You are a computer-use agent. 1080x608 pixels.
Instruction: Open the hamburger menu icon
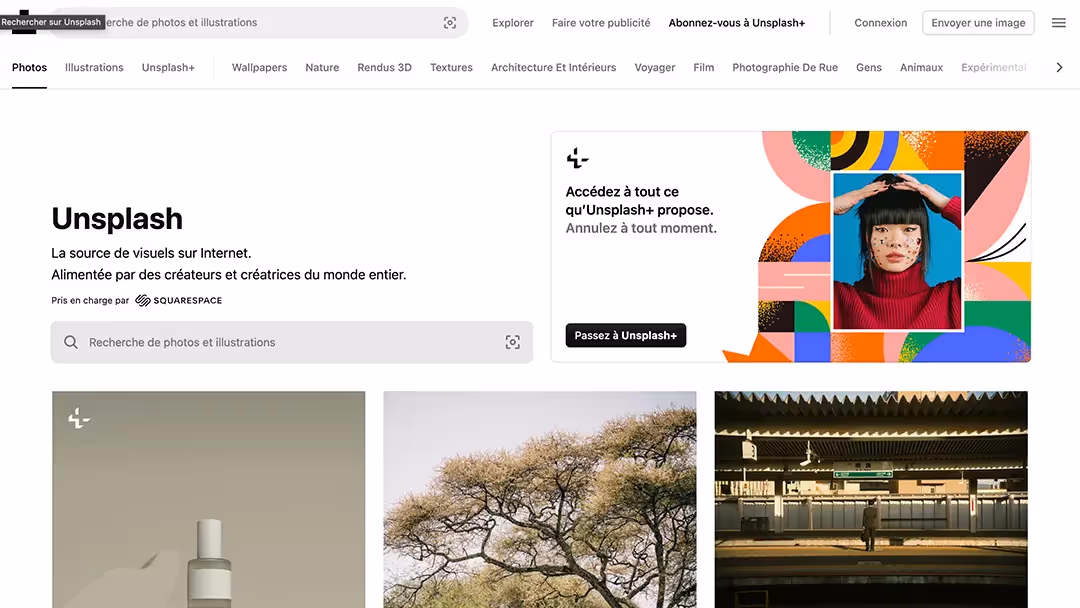[1059, 23]
